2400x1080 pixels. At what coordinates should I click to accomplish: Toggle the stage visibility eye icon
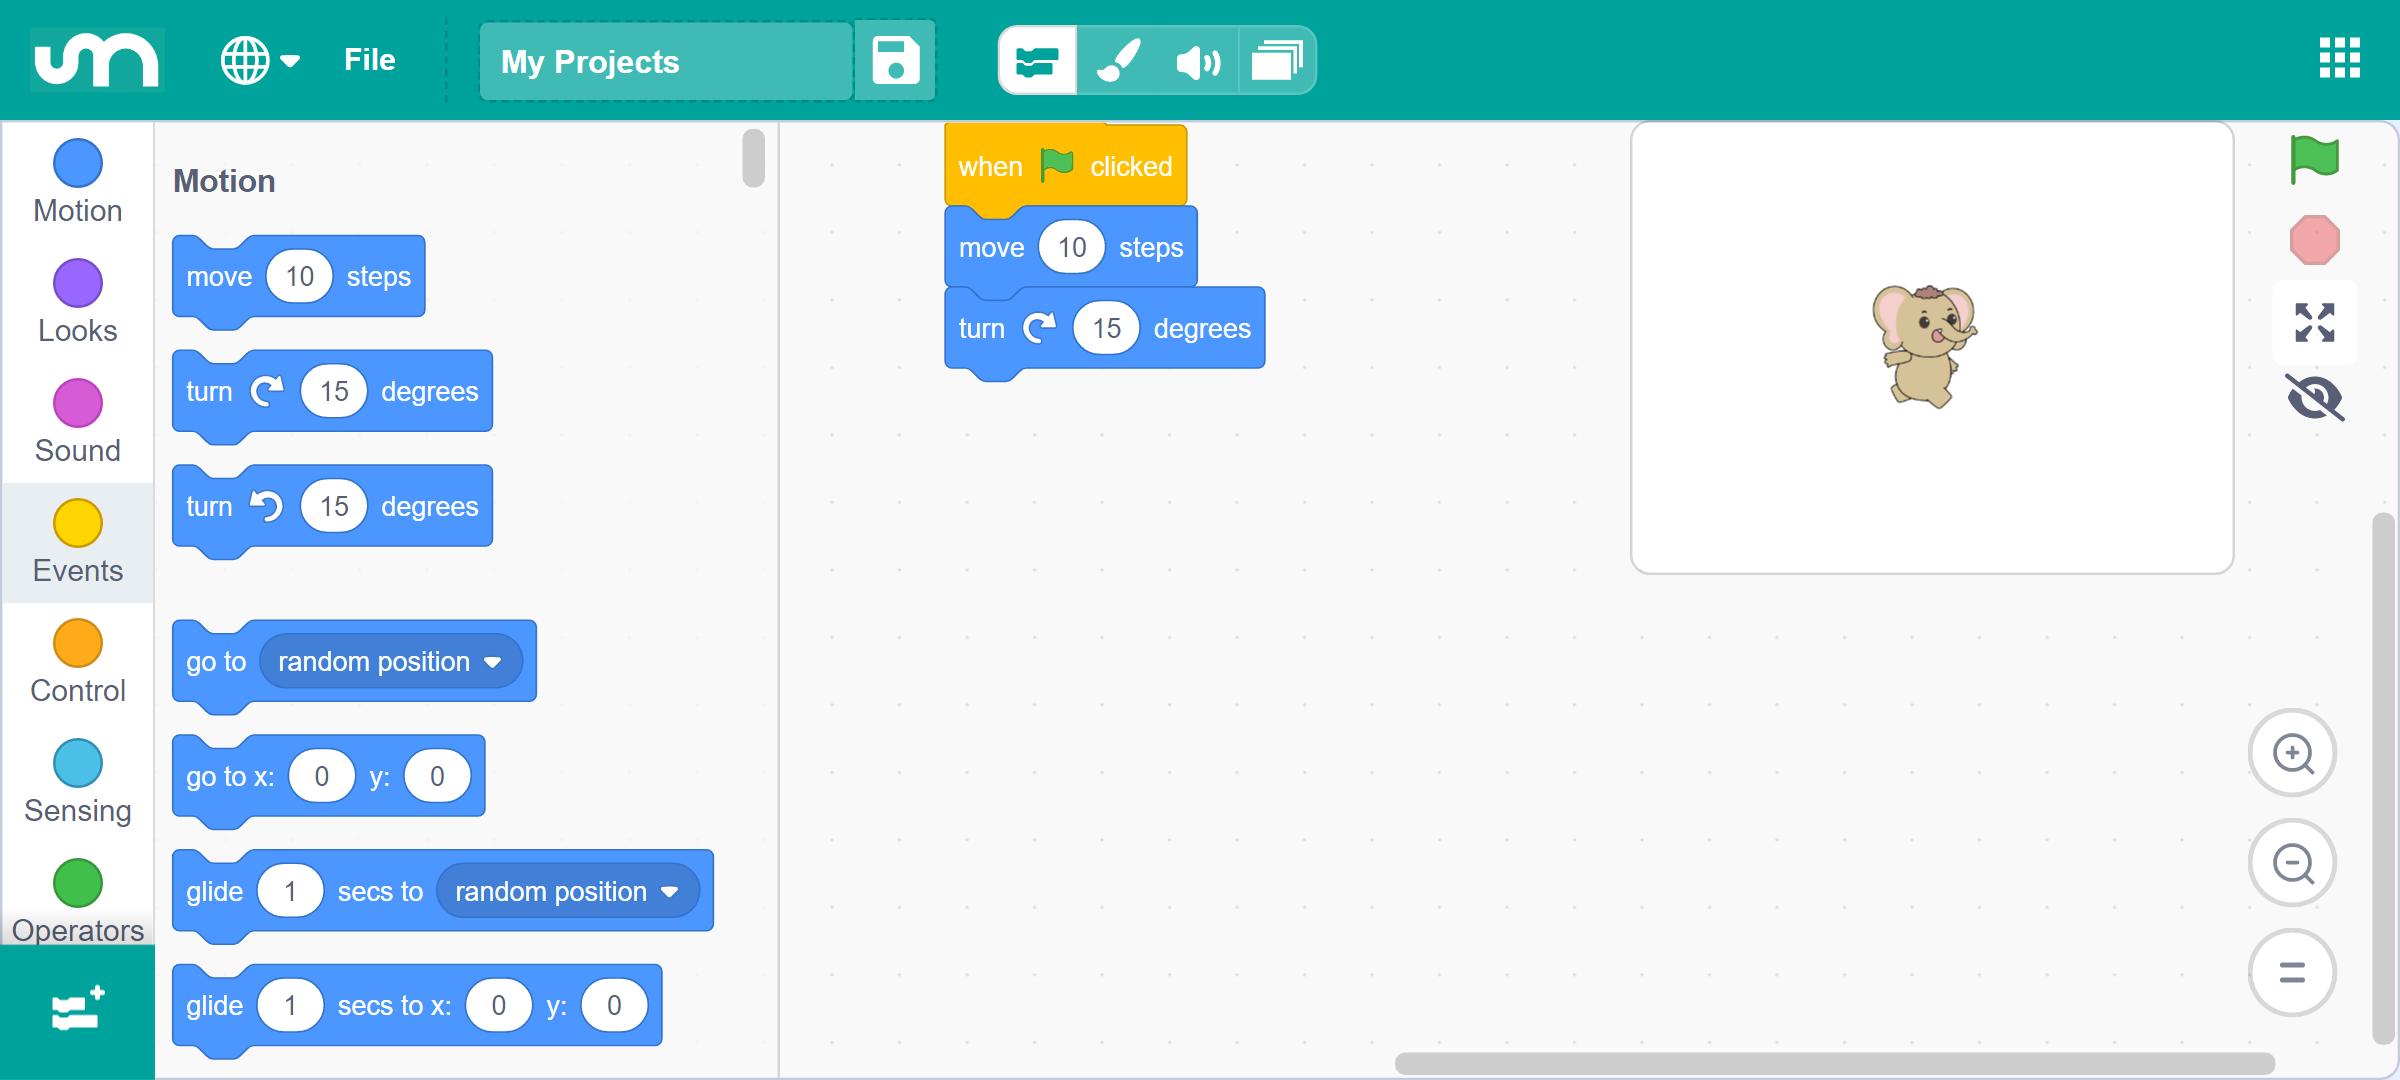point(2314,398)
